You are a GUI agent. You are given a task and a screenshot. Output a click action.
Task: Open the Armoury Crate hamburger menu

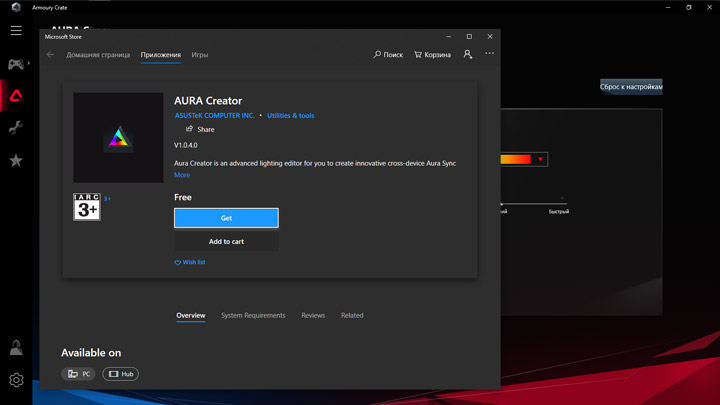pyautogui.click(x=16, y=31)
